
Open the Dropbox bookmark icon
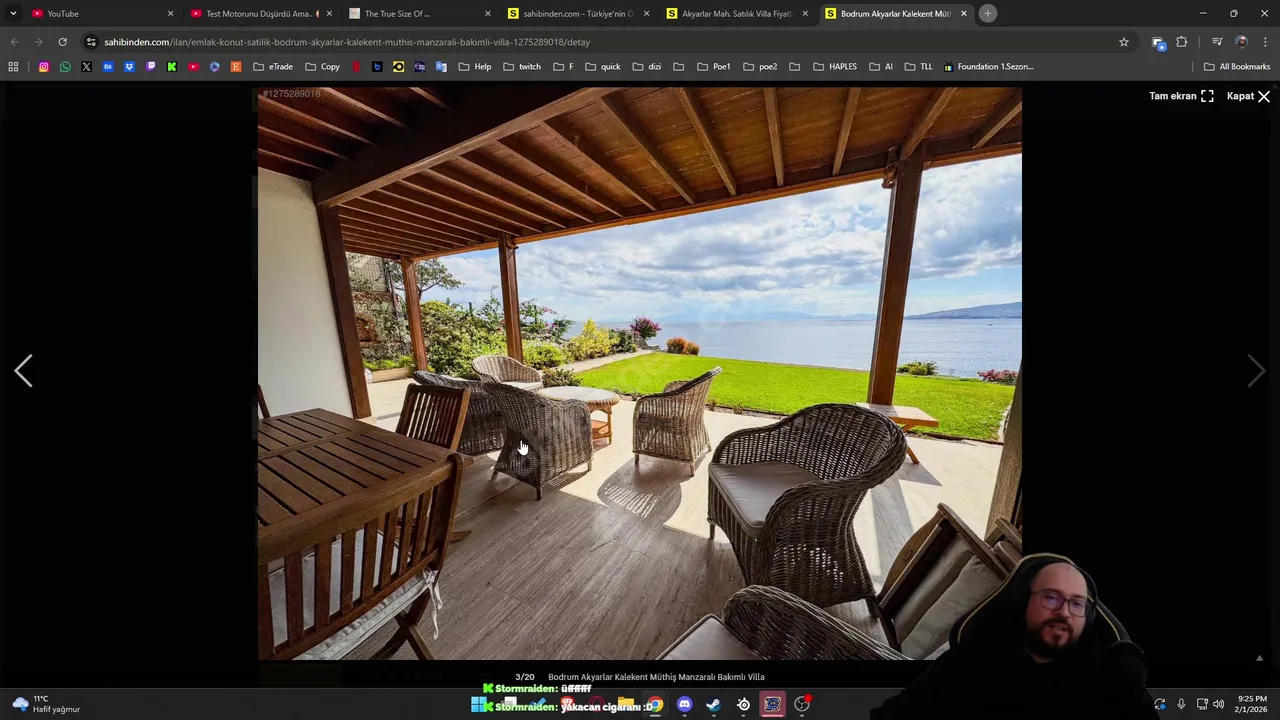pyautogui.click(x=129, y=67)
